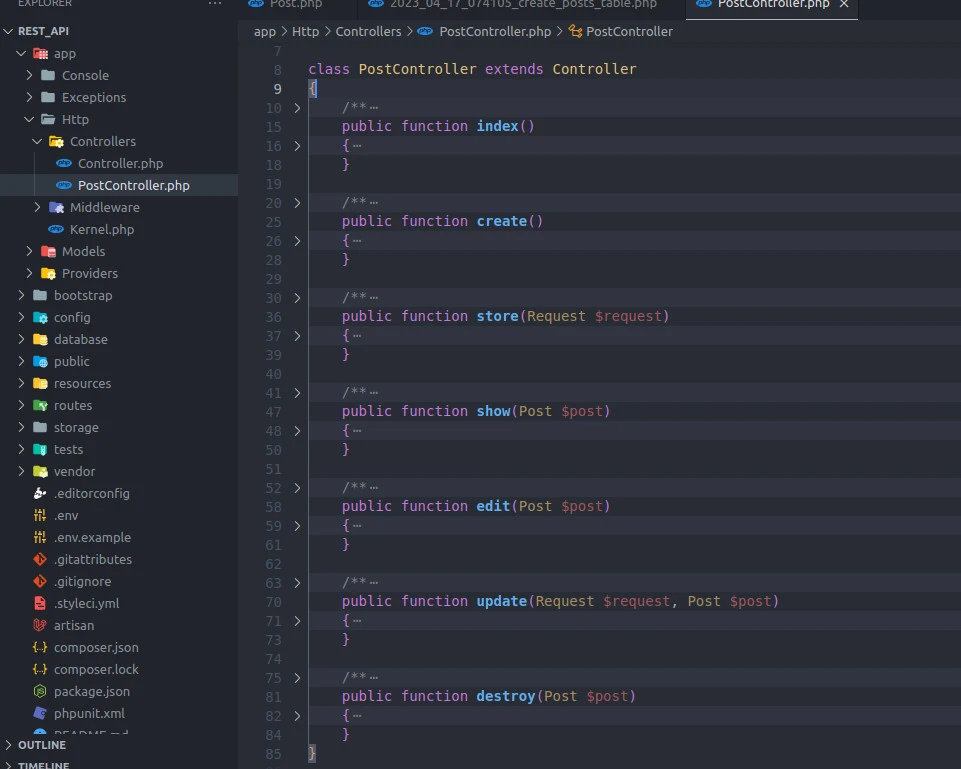Viewport: 961px width, 769px height.
Task: Unfold the index function body
Action: pos(297,146)
